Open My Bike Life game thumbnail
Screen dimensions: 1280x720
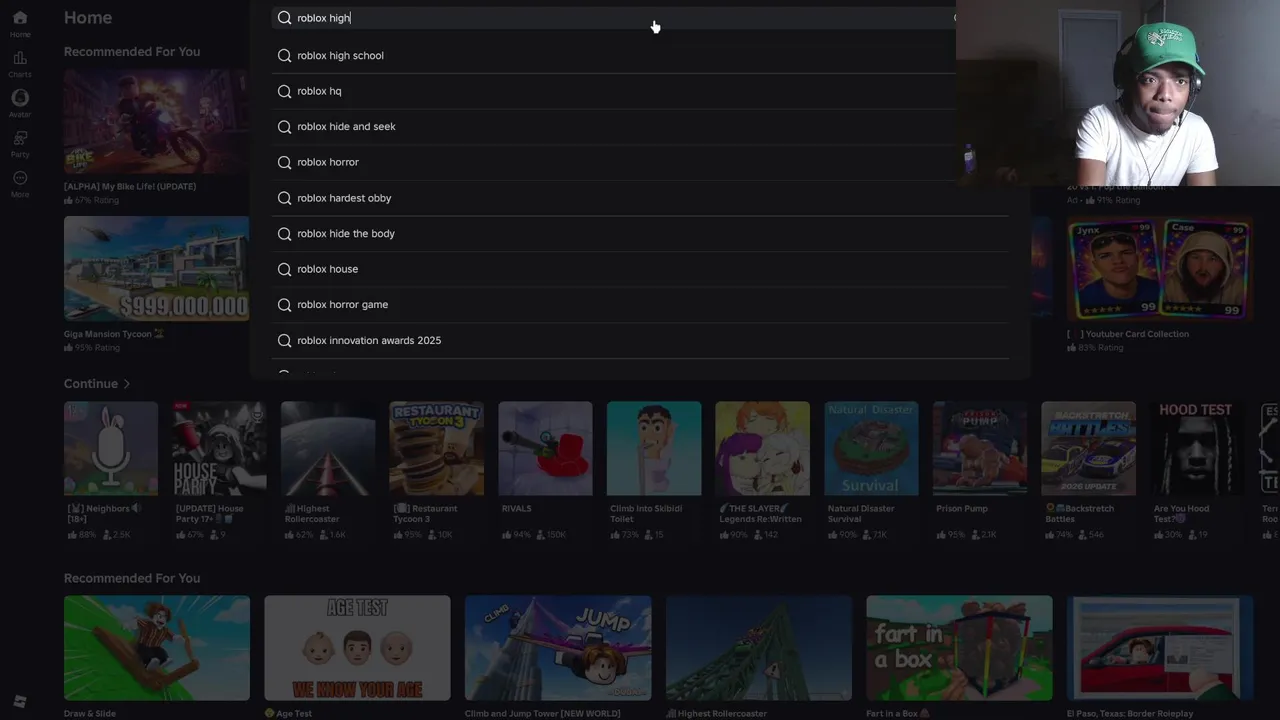pos(157,121)
